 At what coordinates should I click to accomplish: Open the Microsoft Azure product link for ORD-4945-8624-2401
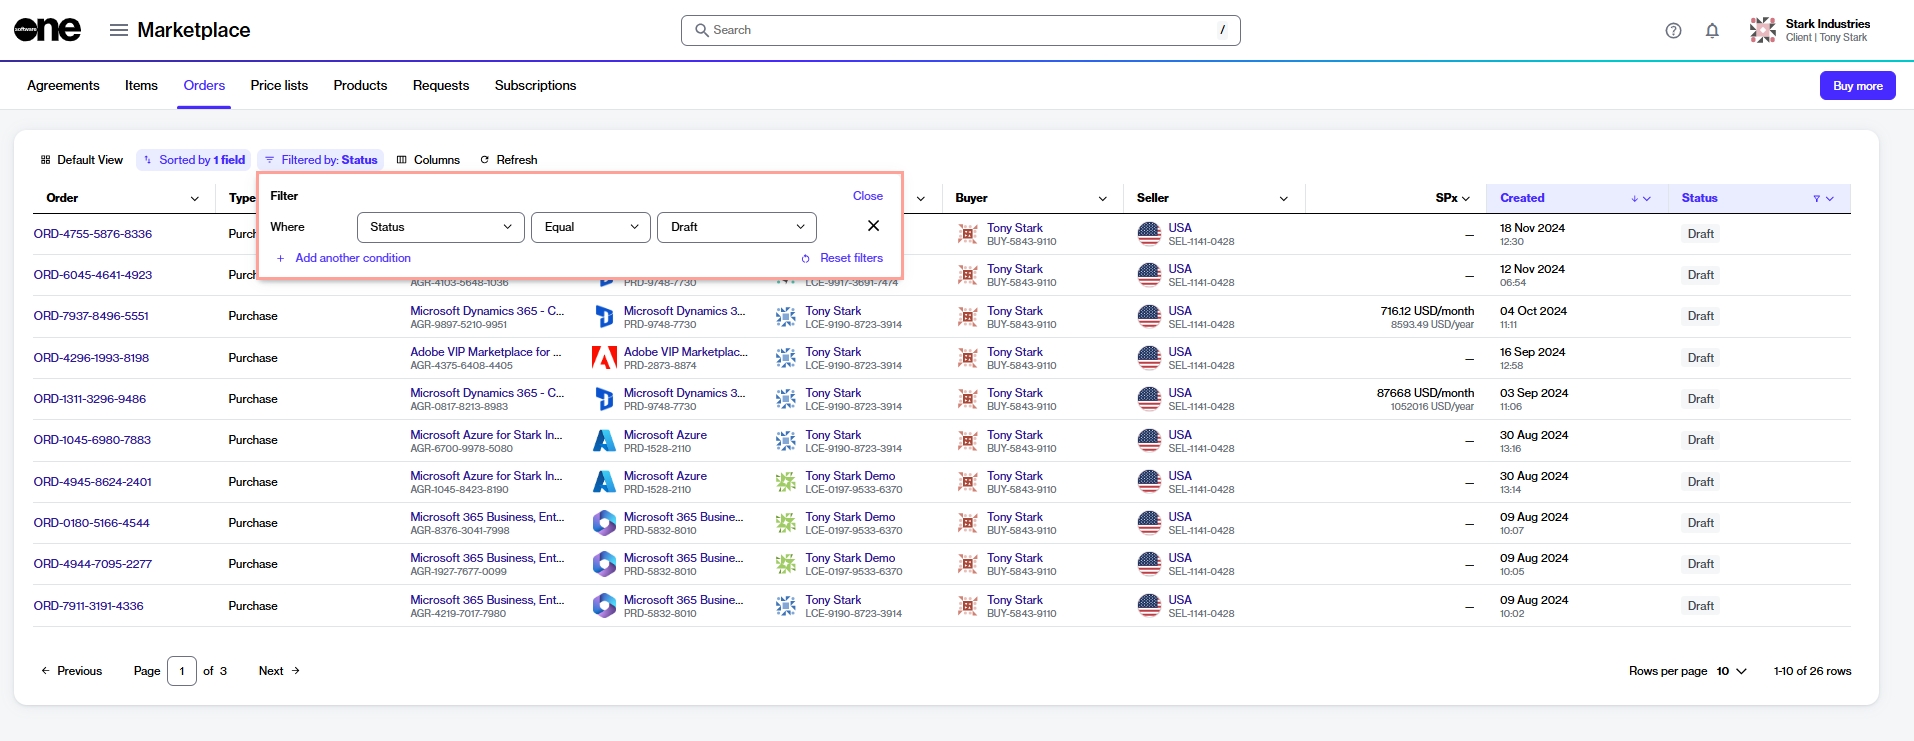pos(665,476)
